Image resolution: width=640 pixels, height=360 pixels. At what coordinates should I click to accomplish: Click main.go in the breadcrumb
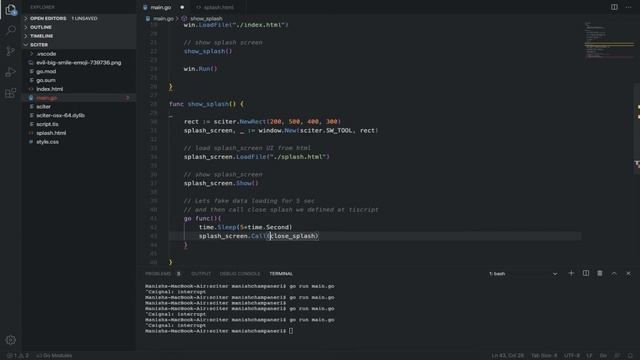click(163, 18)
